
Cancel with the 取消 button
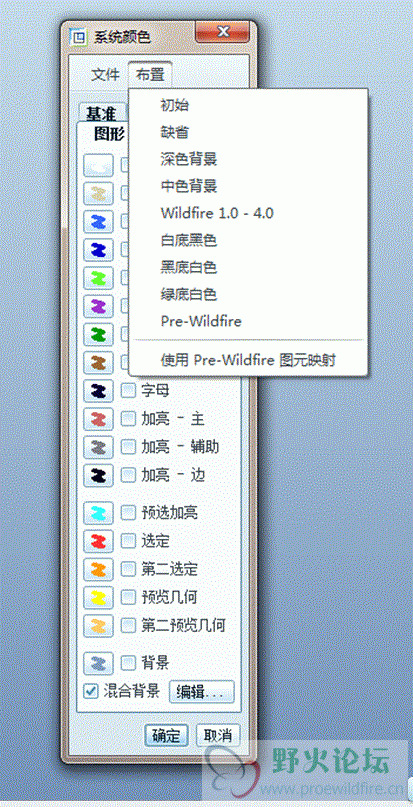[x=218, y=735]
